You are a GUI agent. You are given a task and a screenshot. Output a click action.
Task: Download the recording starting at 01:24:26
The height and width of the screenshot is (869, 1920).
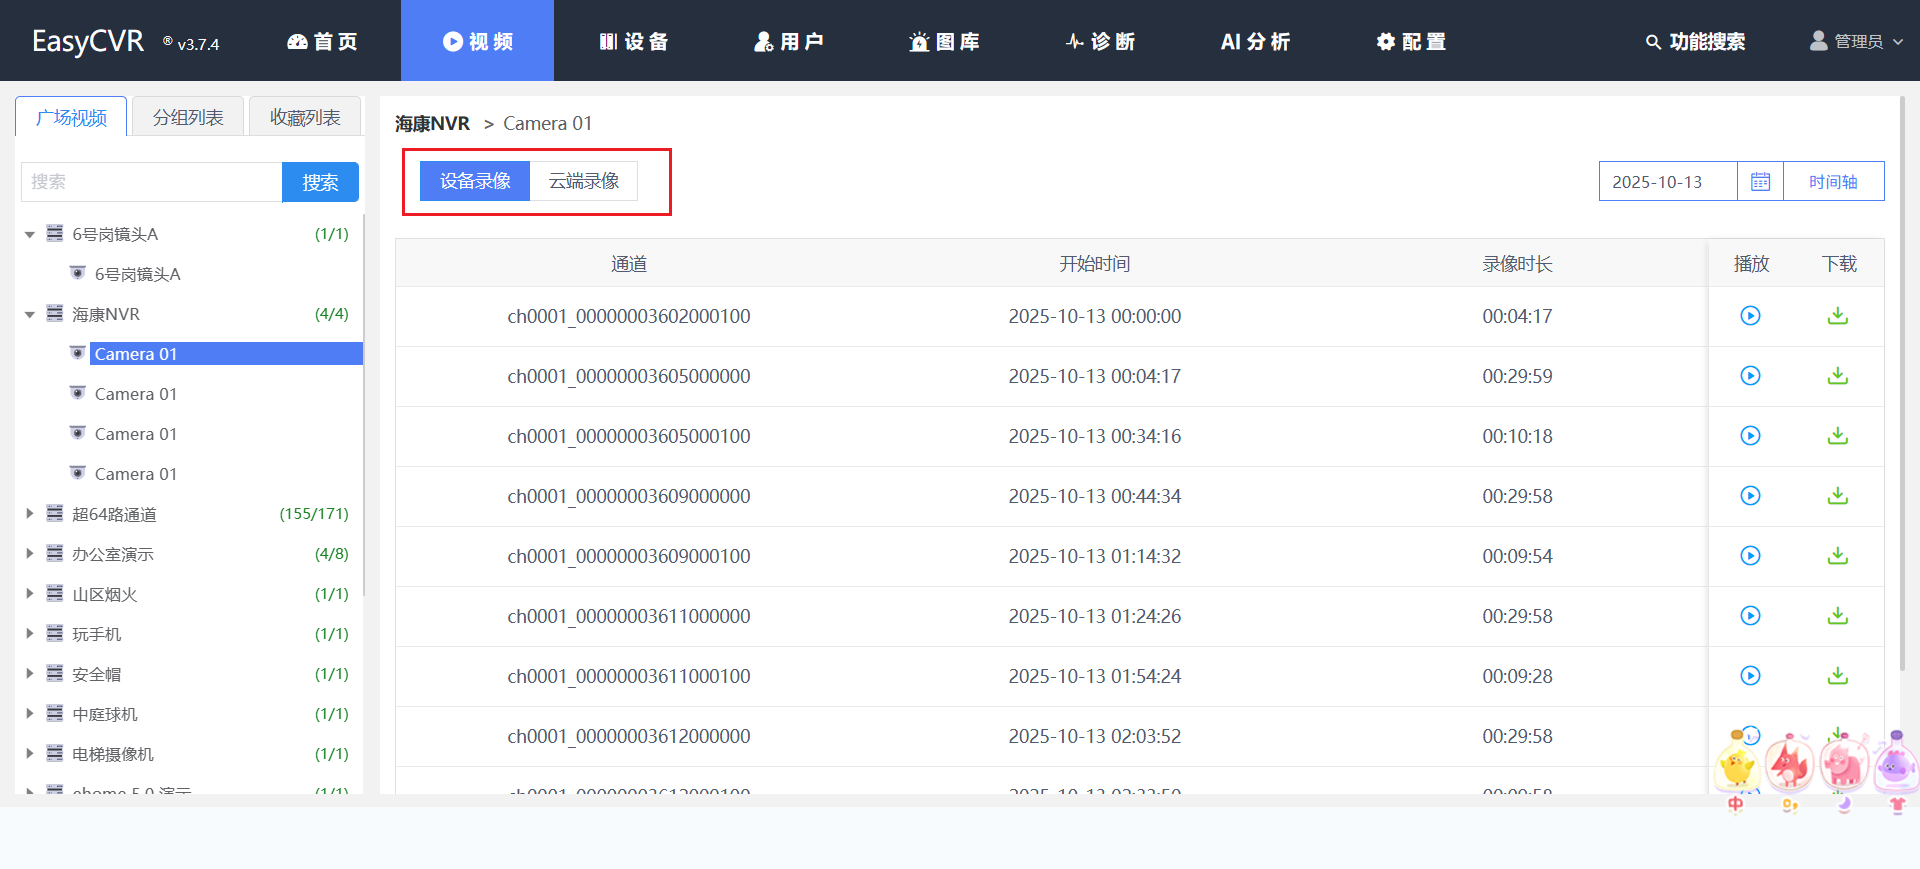click(x=1837, y=616)
